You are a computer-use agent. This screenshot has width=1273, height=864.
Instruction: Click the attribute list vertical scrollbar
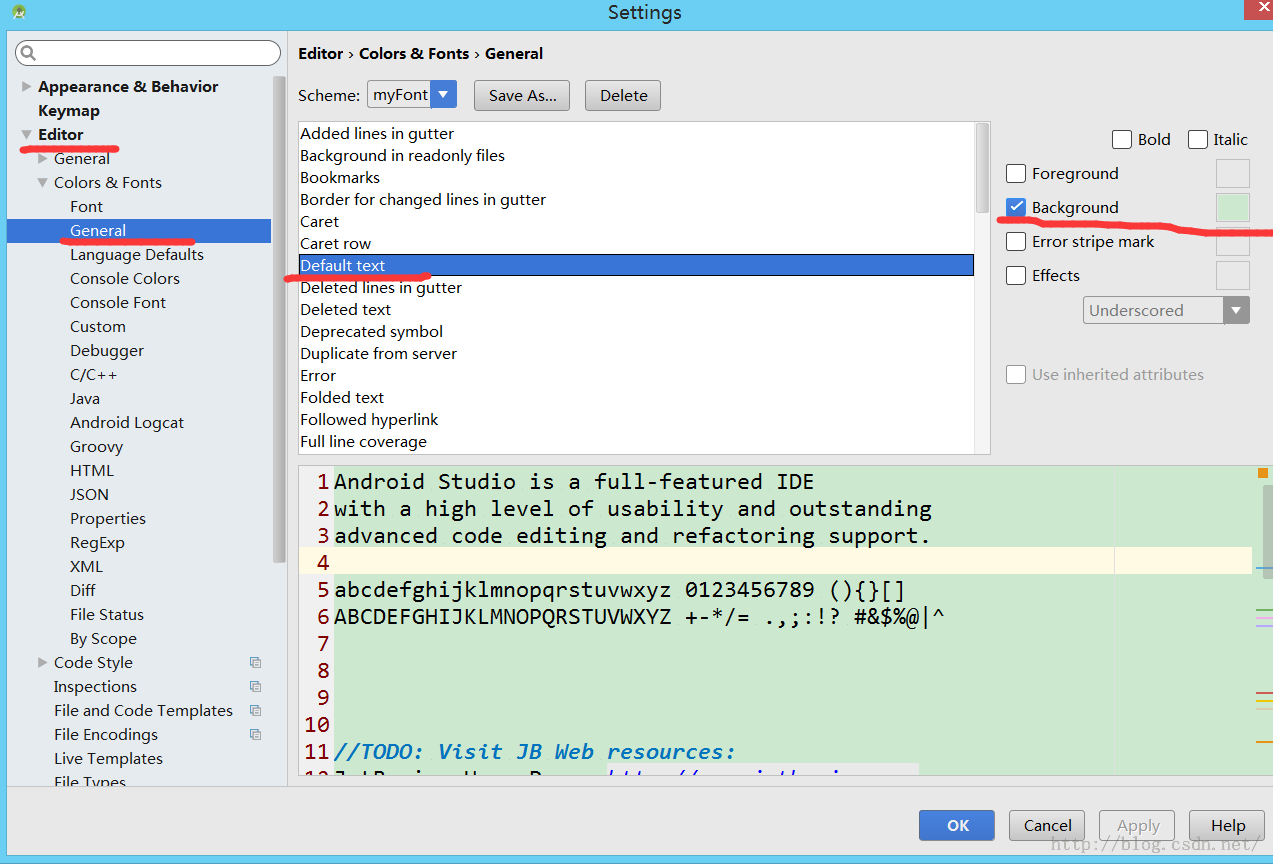pos(982,168)
